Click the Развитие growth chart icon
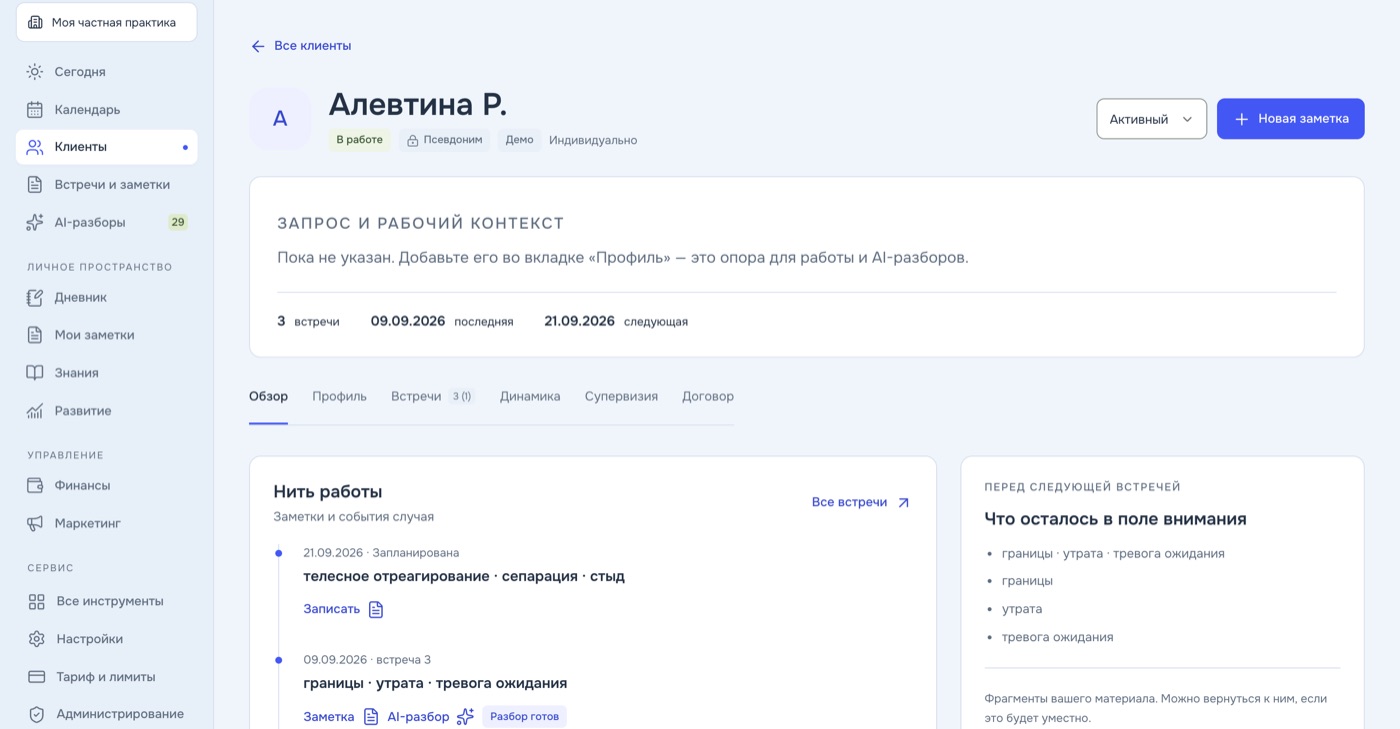Viewport: 1400px width, 729px height. click(x=35, y=411)
